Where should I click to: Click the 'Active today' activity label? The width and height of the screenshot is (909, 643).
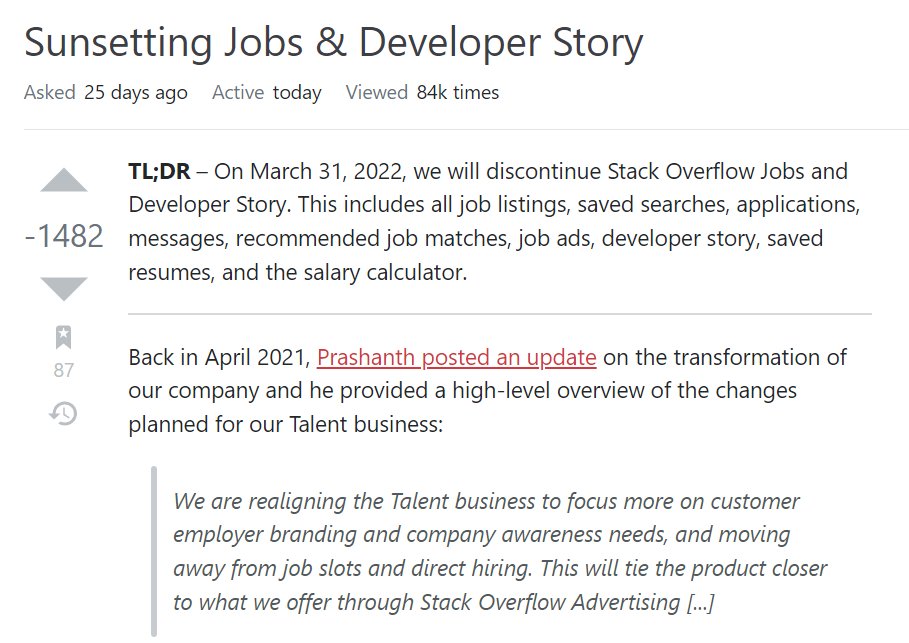click(267, 92)
